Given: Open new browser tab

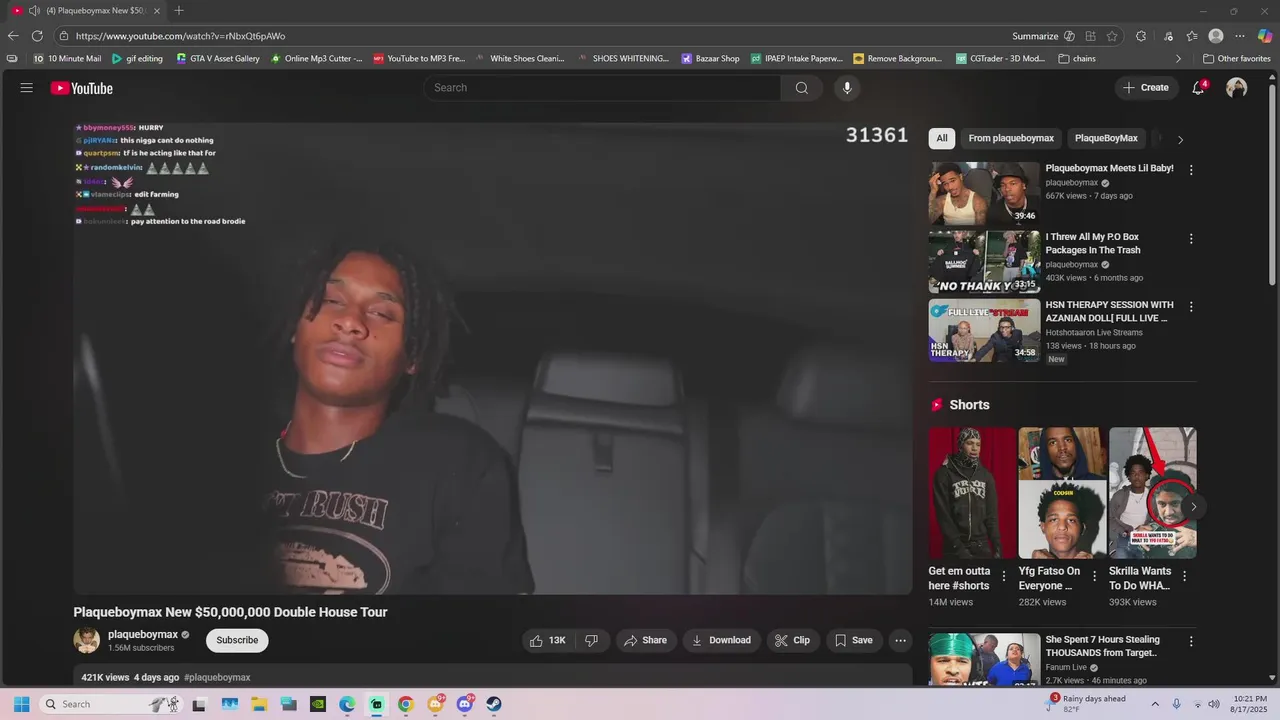Looking at the screenshot, I should [x=179, y=11].
